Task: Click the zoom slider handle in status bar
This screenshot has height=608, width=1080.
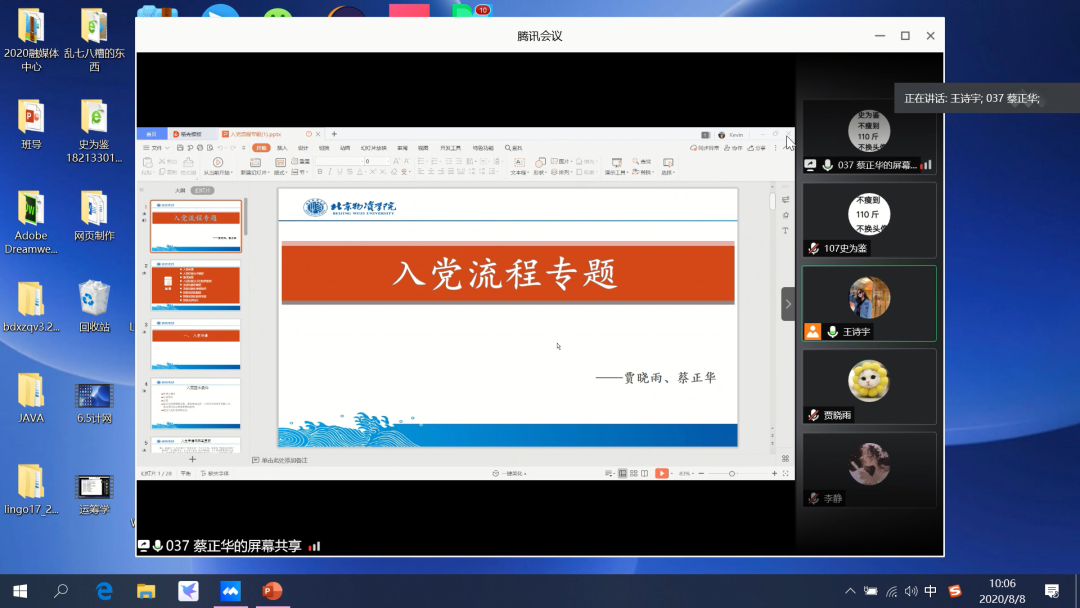Action: (x=732, y=473)
